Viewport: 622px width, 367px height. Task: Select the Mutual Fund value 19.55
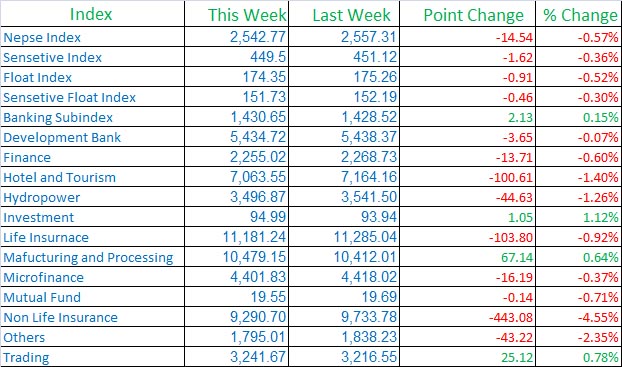tap(268, 297)
